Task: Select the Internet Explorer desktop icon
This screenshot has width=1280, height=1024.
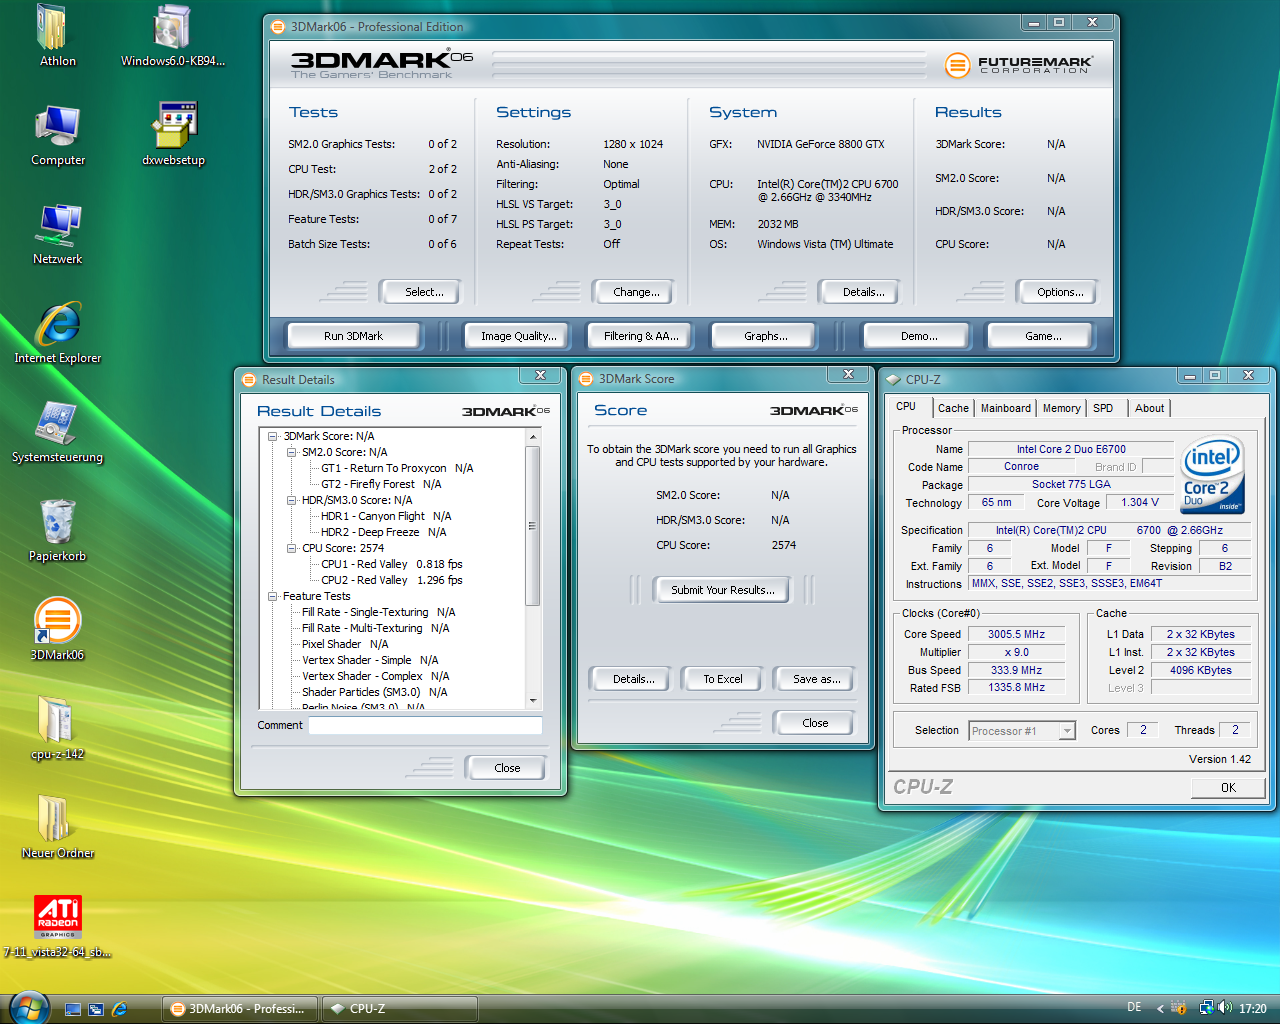Action: click(x=58, y=332)
